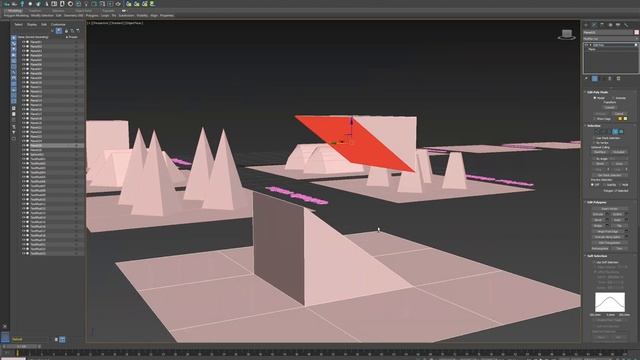
Task: Select Polygon sub-object level icon
Action: (615, 132)
